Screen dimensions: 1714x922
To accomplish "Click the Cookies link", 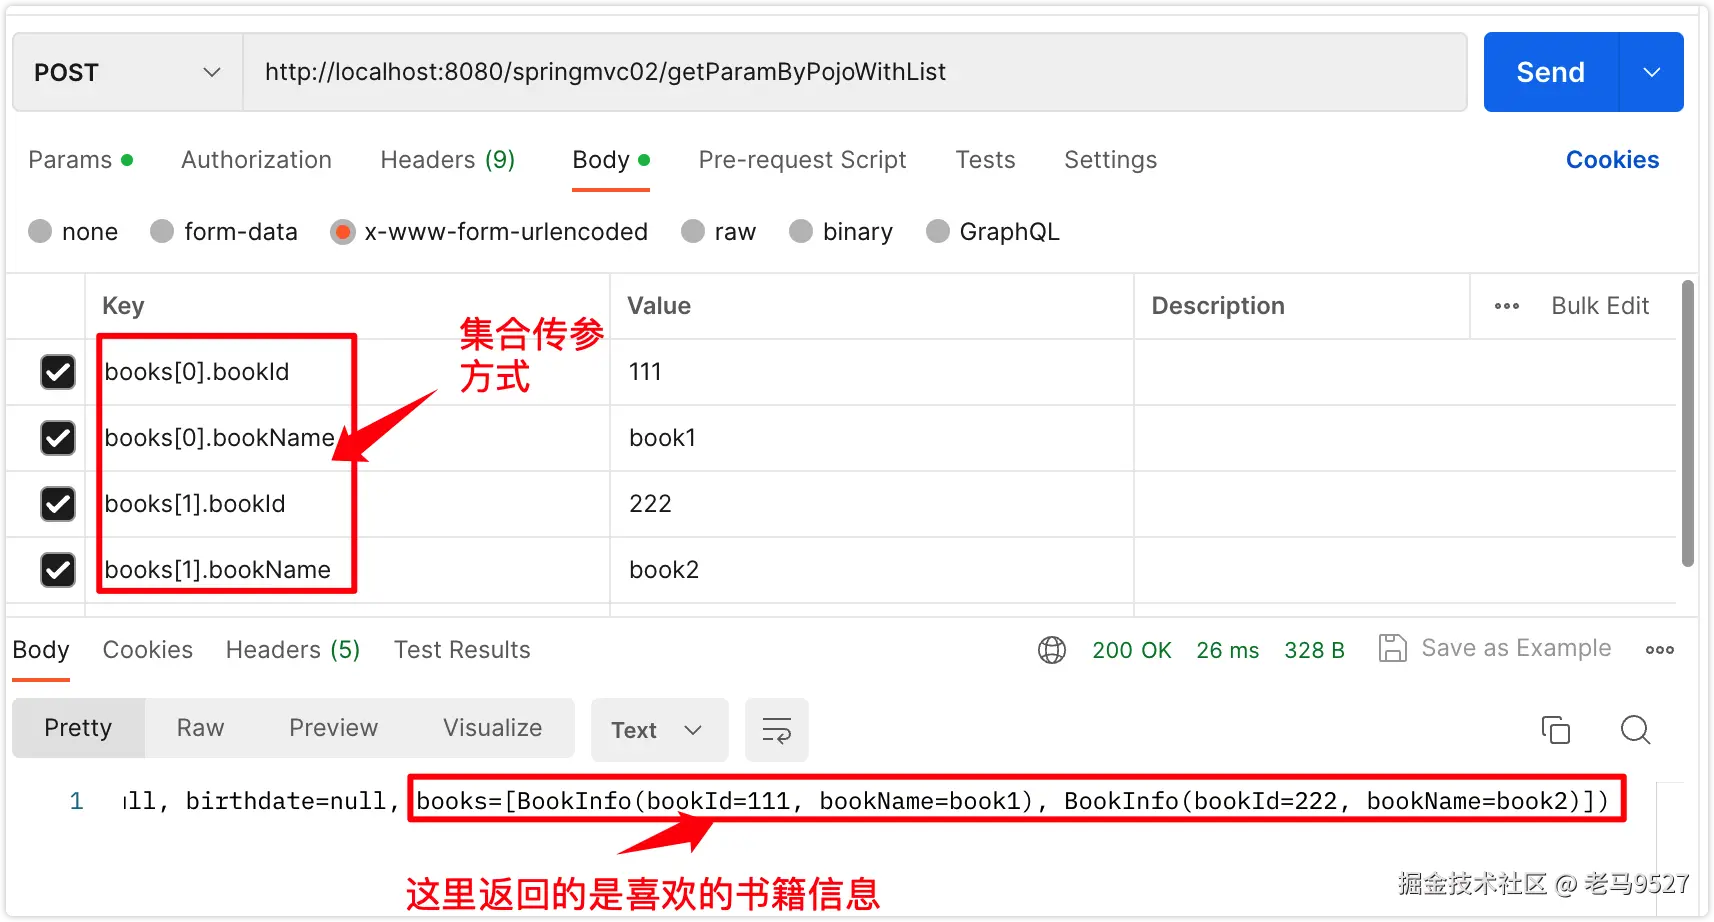I will (x=1612, y=160).
